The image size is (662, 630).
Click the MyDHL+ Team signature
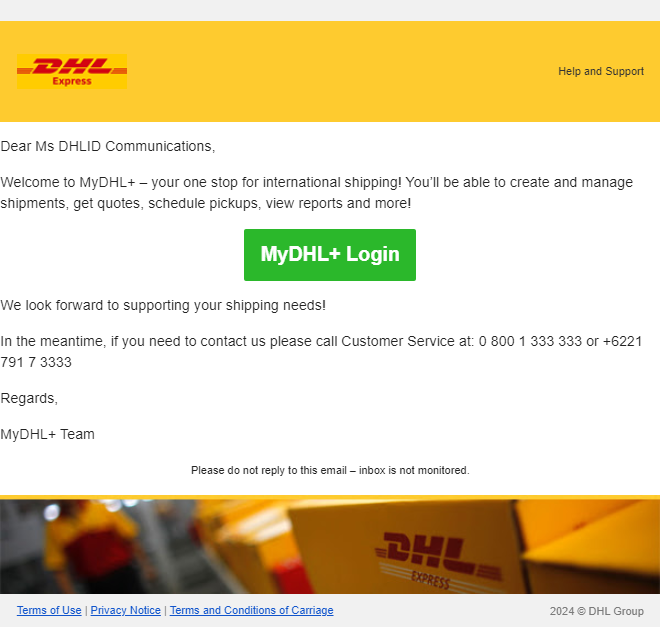point(47,434)
